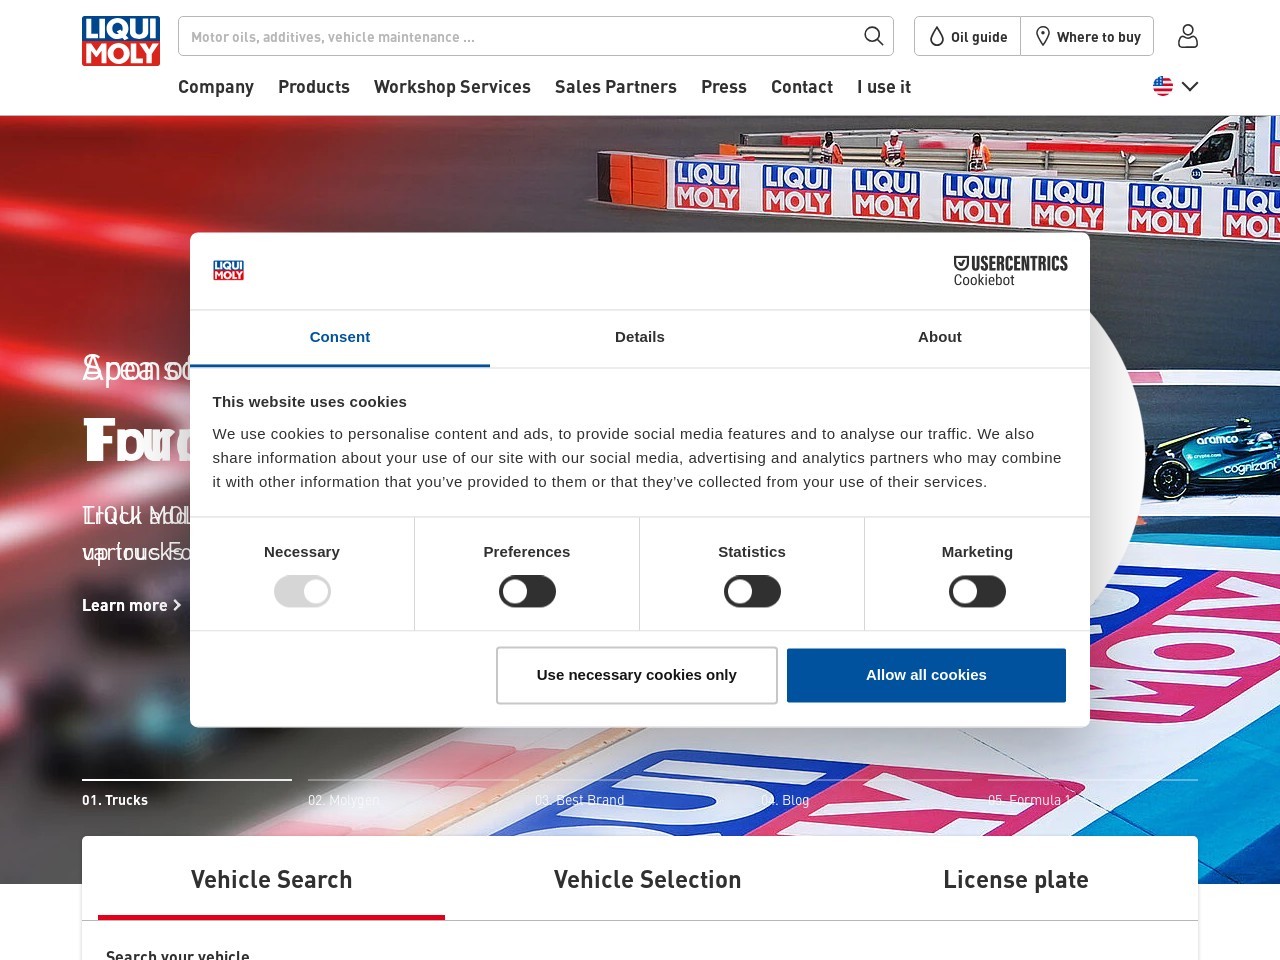The width and height of the screenshot is (1280, 960).
Task: Open the I use it menu
Action: (x=884, y=87)
